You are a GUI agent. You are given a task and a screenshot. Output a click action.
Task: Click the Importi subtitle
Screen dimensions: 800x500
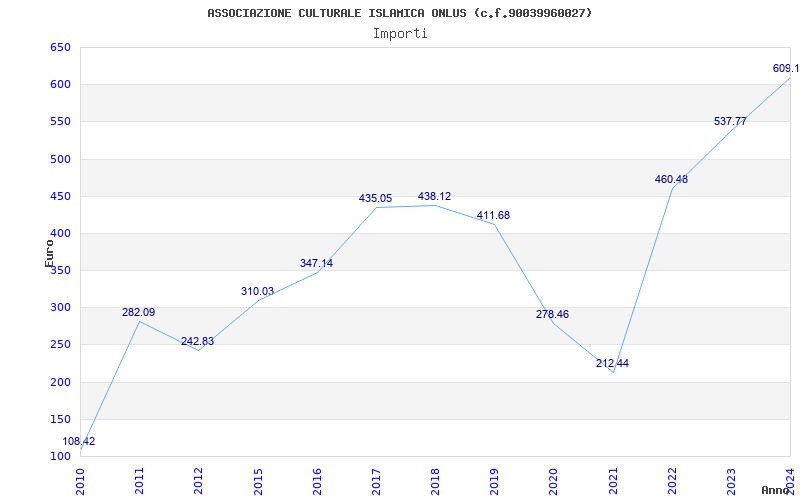[x=400, y=34]
